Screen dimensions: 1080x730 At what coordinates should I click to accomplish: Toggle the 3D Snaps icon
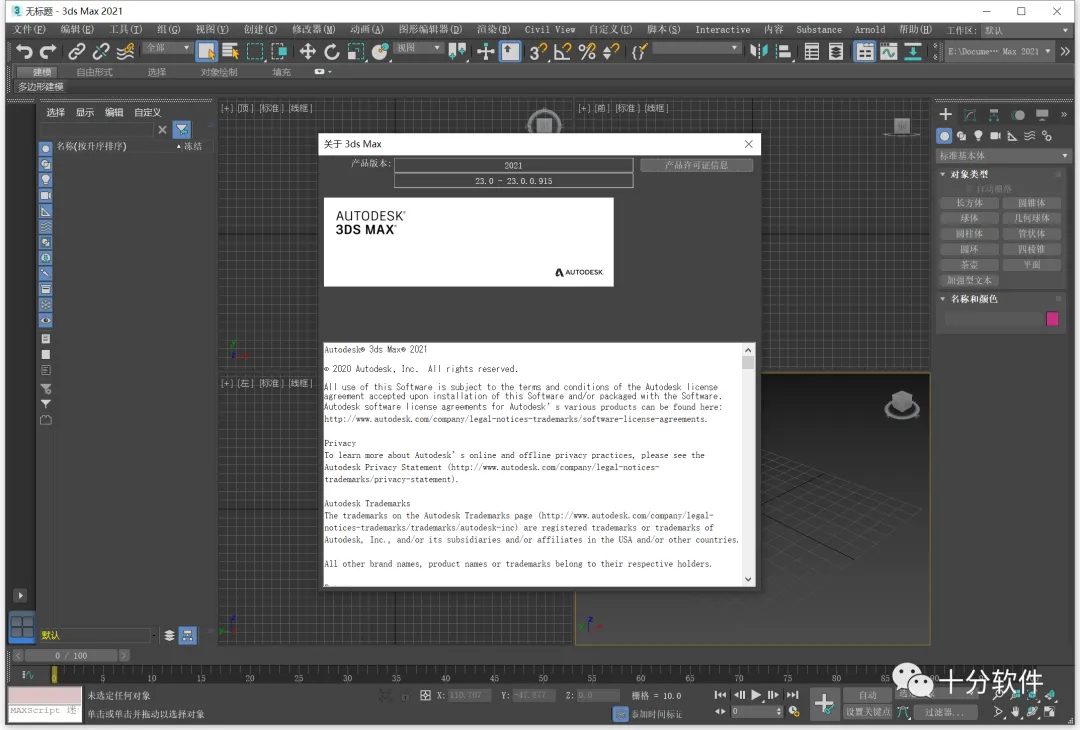(539, 52)
